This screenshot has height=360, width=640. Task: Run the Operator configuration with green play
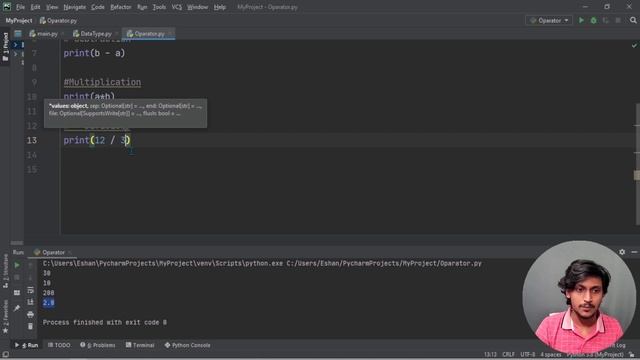tap(581, 20)
